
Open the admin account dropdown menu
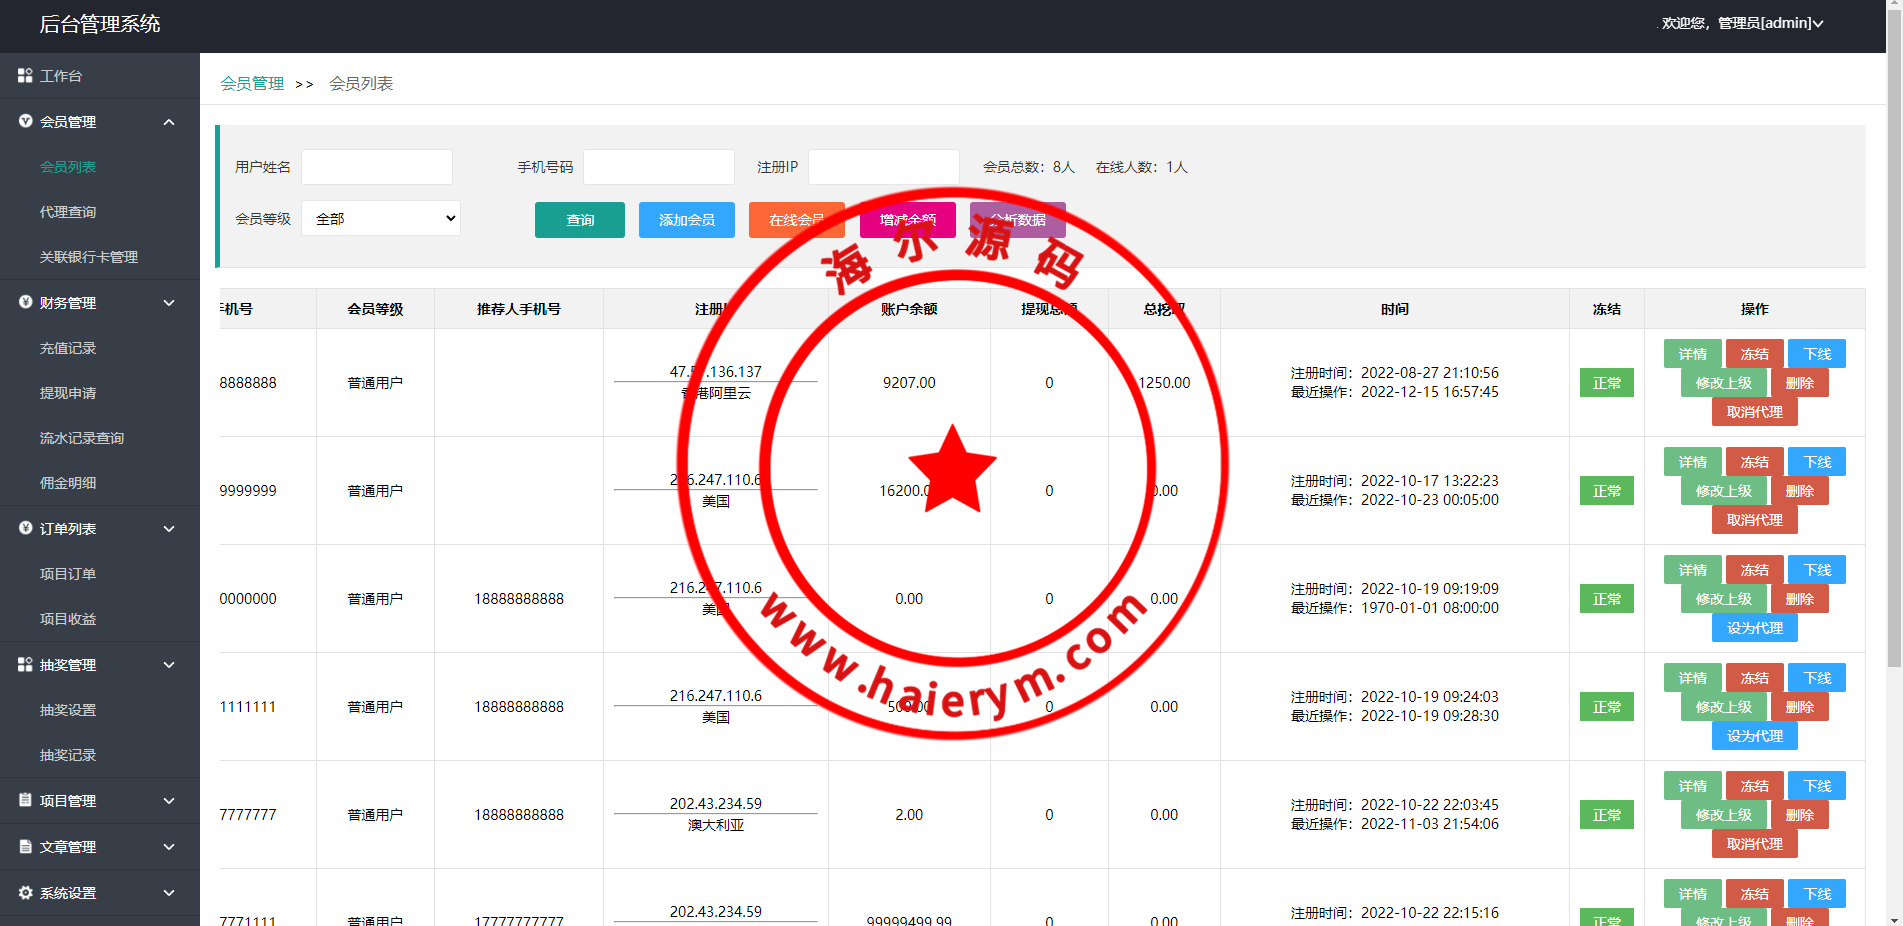(x=1770, y=23)
